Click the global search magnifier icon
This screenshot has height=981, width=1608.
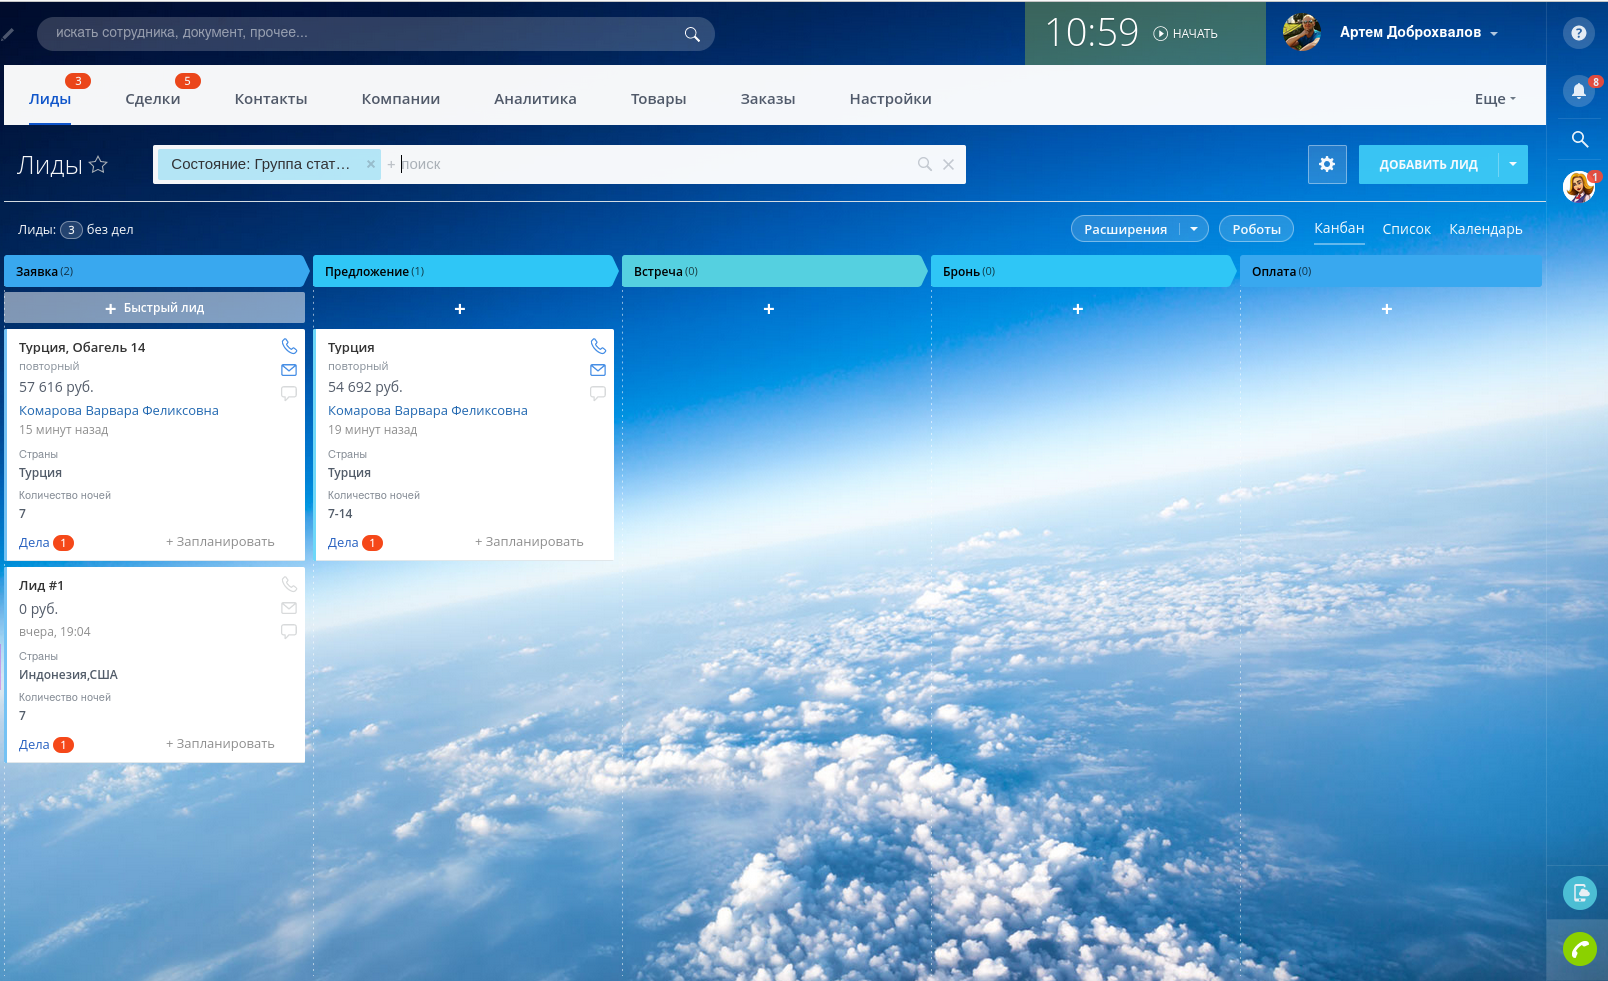[692, 34]
